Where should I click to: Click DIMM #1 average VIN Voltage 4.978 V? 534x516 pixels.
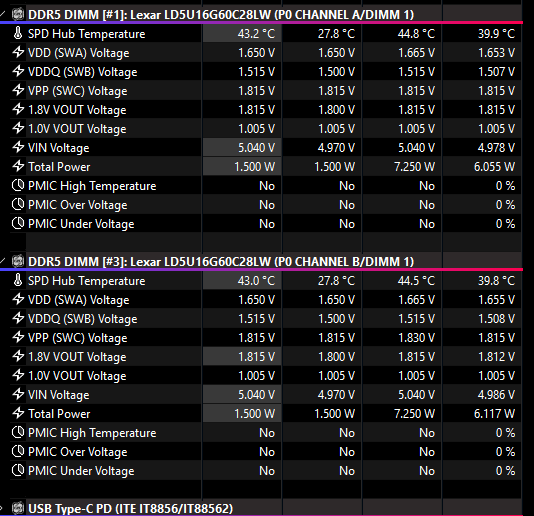[x=496, y=148]
